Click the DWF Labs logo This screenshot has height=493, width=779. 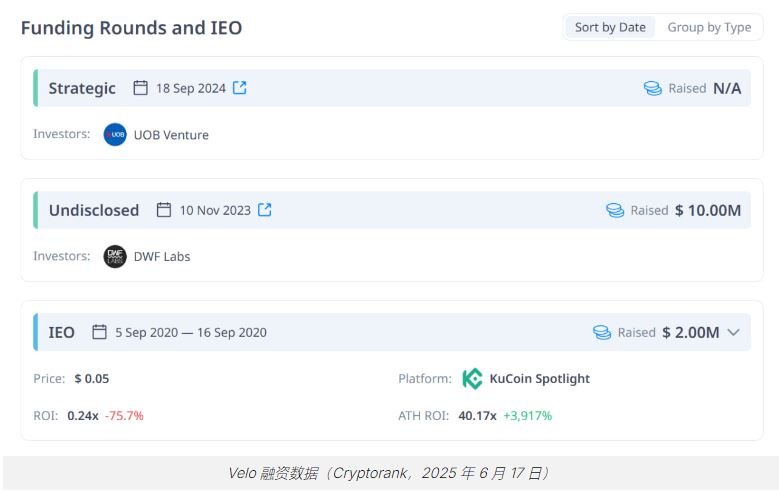click(x=115, y=256)
